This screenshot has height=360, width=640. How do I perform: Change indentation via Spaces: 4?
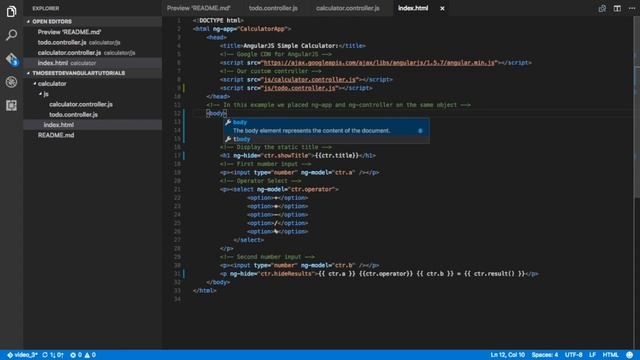click(x=544, y=355)
